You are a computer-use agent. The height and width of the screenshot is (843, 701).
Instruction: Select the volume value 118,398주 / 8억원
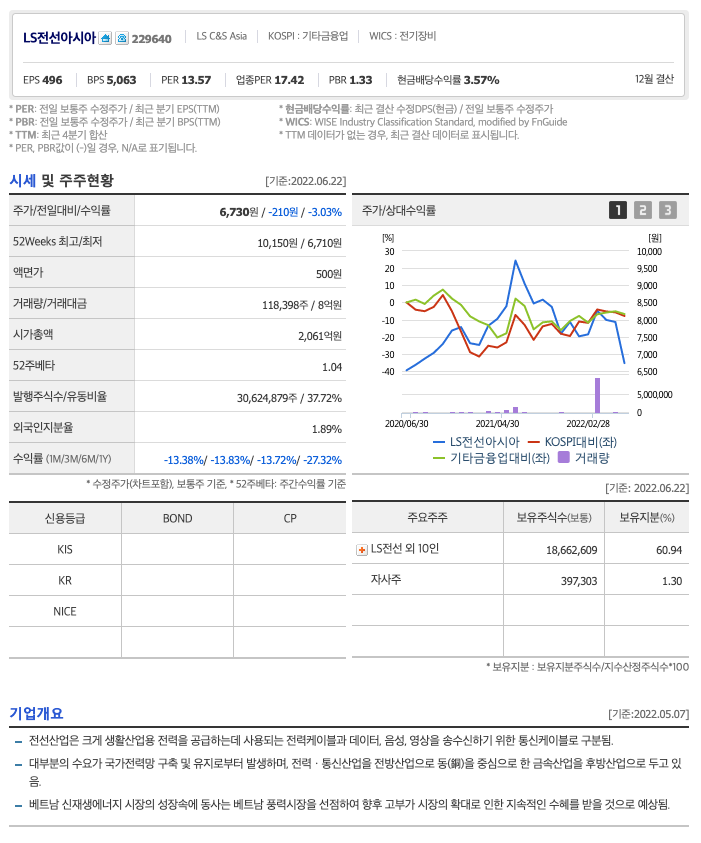[302, 305]
